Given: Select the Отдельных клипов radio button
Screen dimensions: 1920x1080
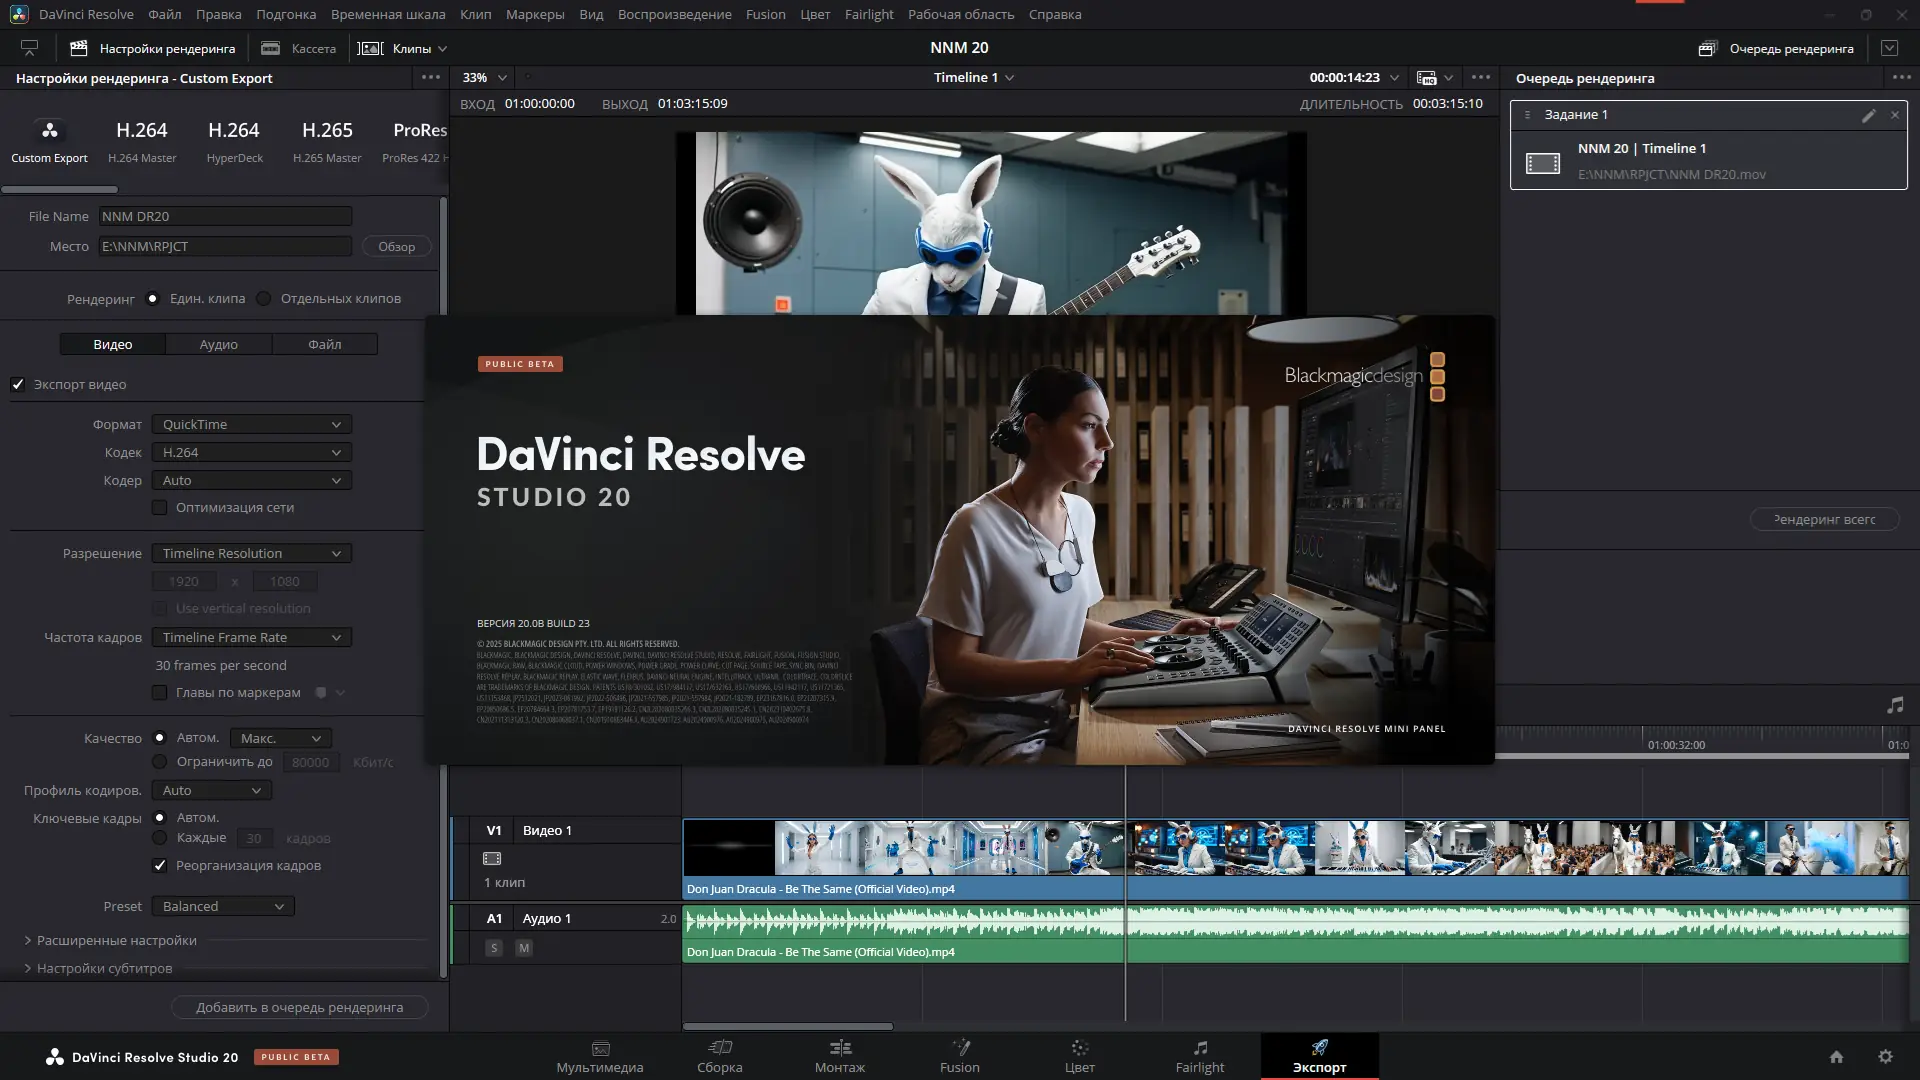Looking at the screenshot, I should 263,298.
